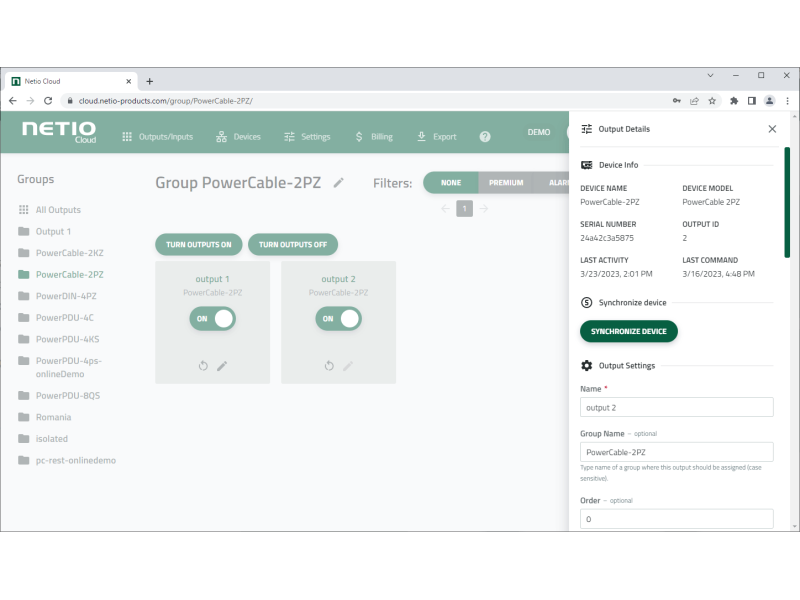Click the serial number 24a42c3a5875
The image size is (800, 600).
click(x=607, y=238)
